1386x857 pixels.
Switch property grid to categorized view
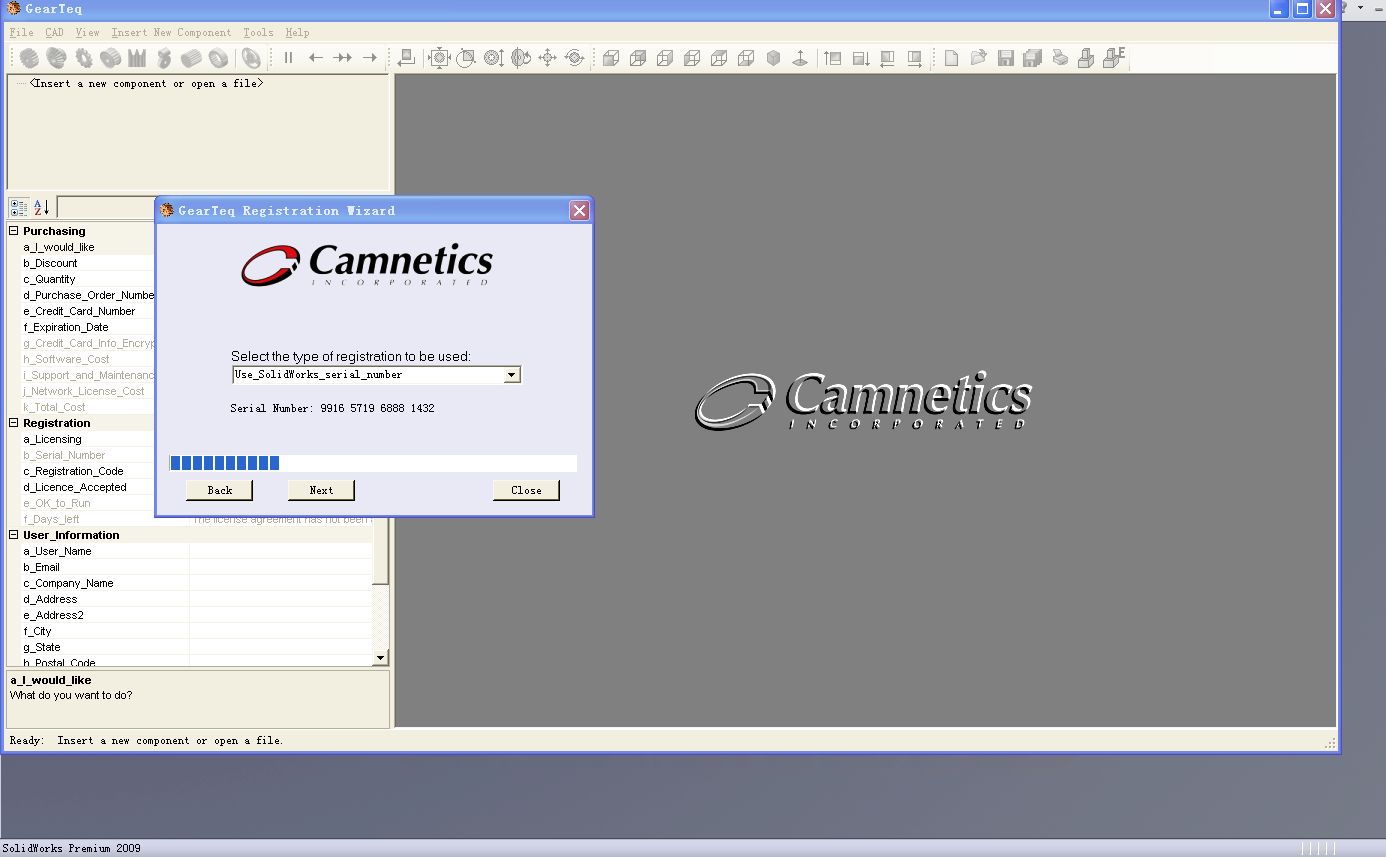[x=19, y=207]
